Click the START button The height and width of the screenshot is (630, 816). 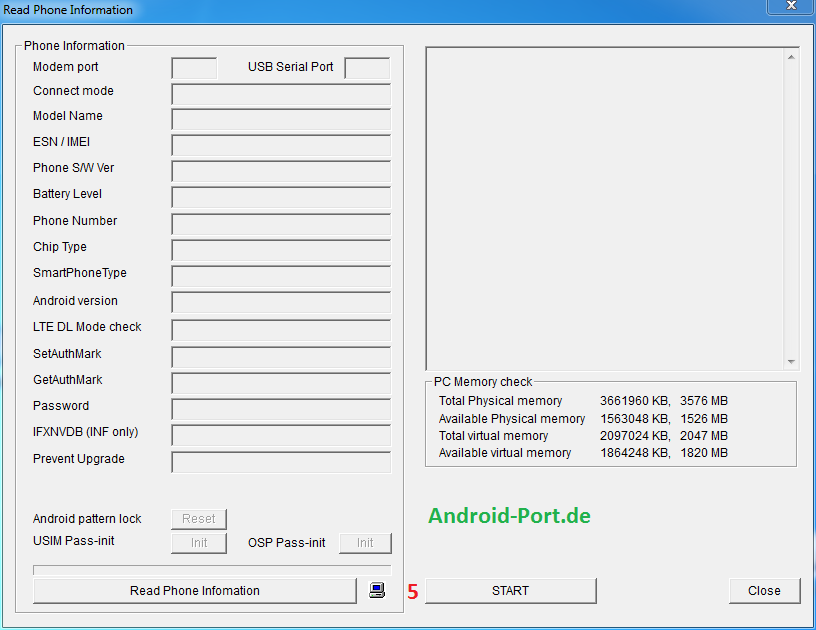pyautogui.click(x=510, y=591)
